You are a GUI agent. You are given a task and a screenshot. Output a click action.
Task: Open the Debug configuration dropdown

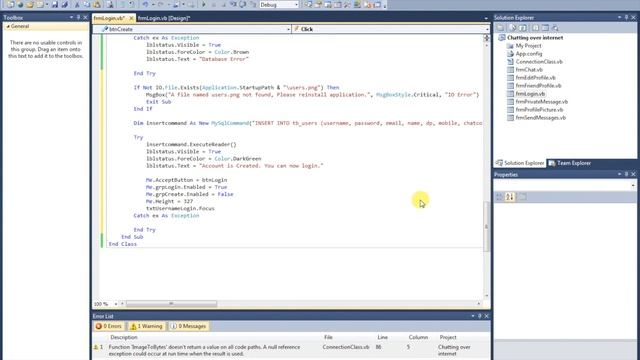(296, 5)
